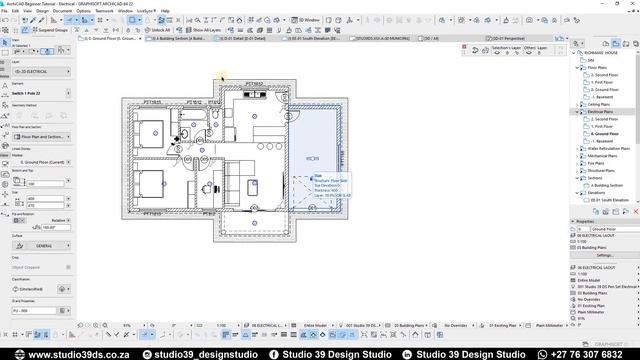640x360 pixels.
Task: Open the Document menu
Action: [x=62, y=11]
